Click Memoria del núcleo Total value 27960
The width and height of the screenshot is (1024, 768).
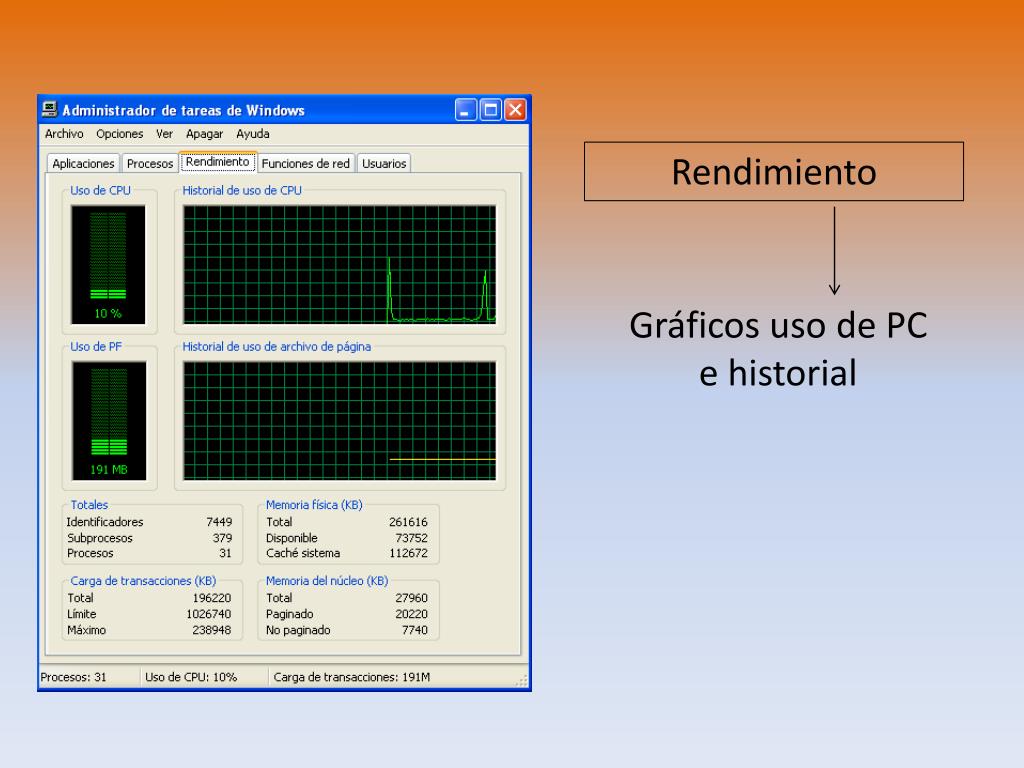[x=411, y=598]
